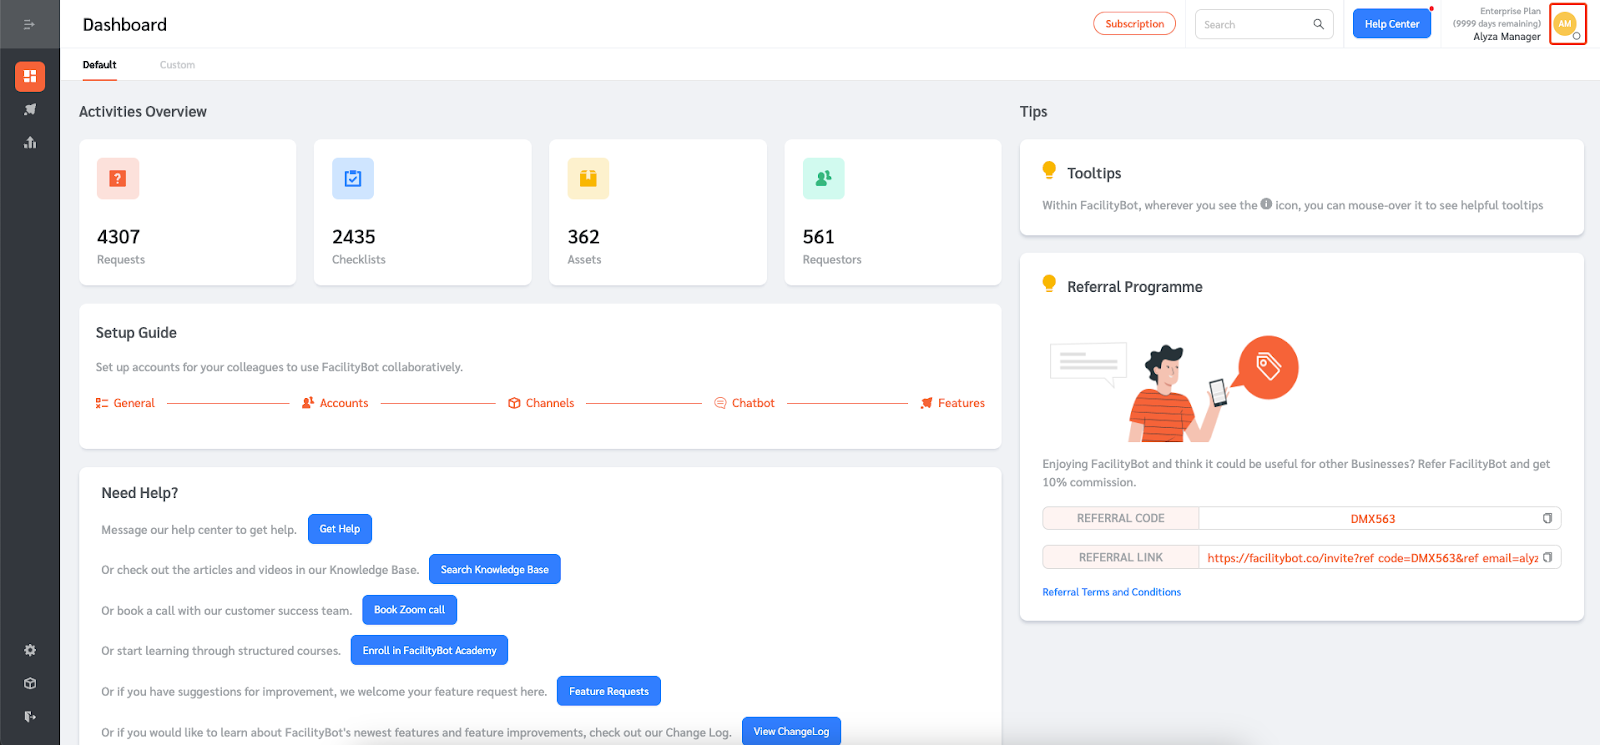Open Referral Terms and Conditions link
Image resolution: width=1600 pixels, height=745 pixels.
[x=1111, y=592]
